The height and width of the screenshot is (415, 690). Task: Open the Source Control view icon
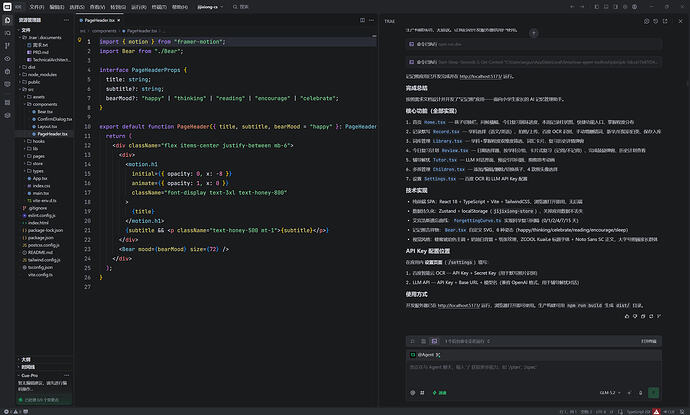7,46
